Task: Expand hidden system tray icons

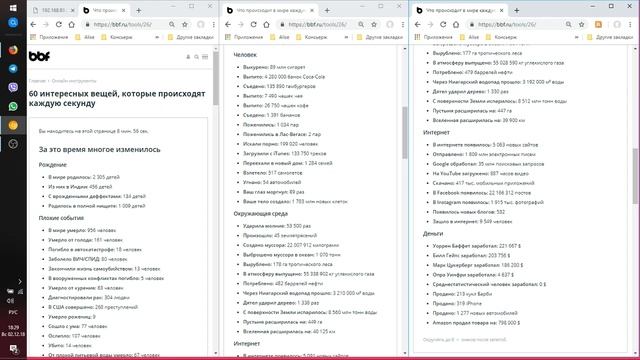Action: point(20,282)
